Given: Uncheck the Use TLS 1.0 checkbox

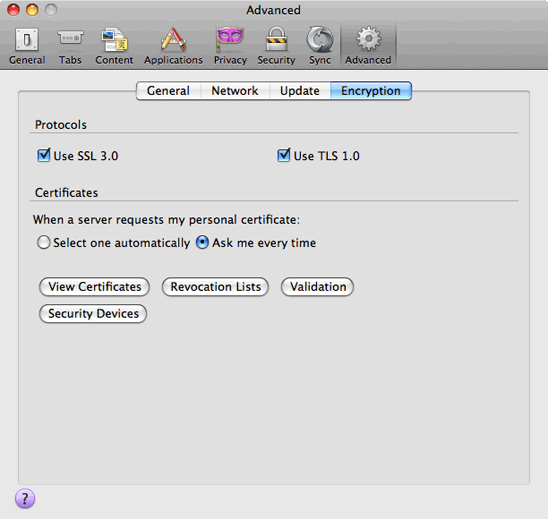Looking at the screenshot, I should 283,155.
